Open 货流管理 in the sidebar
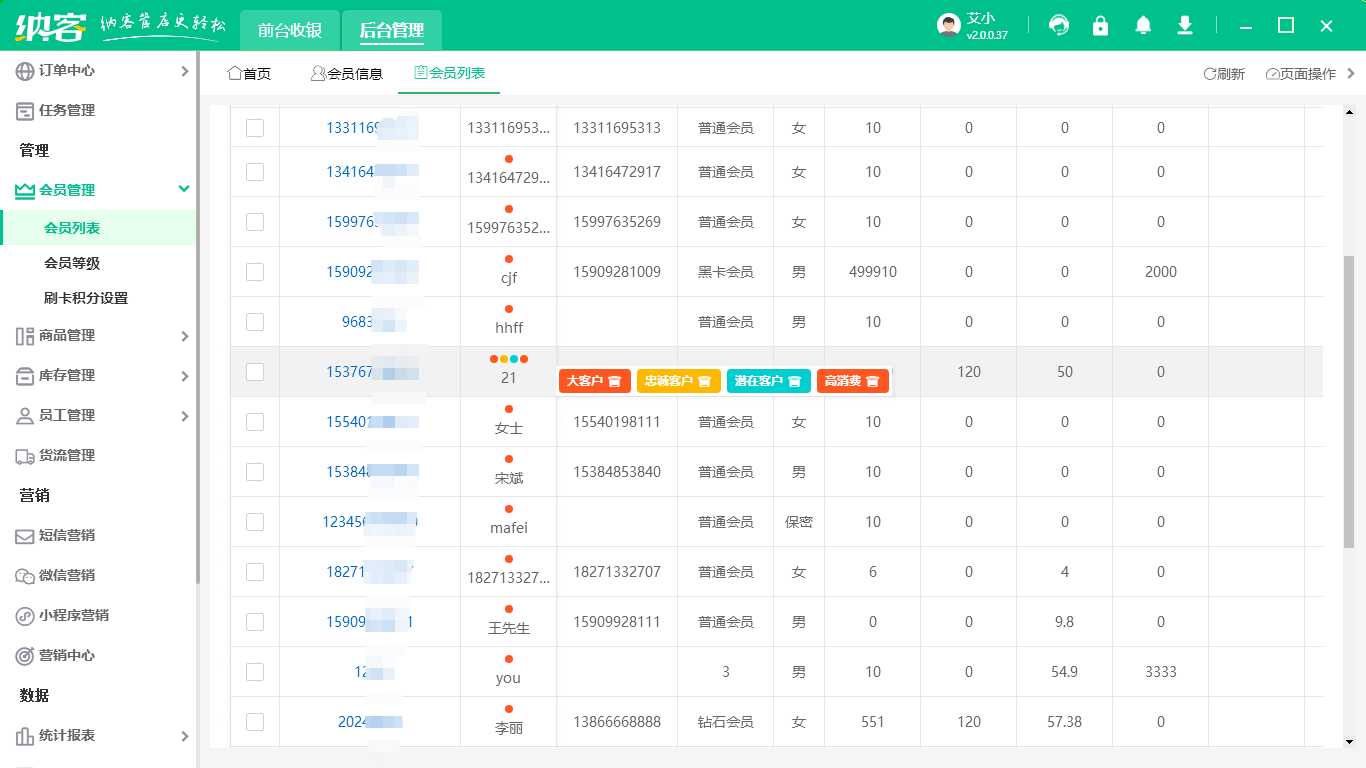The width and height of the screenshot is (1366, 768). pos(66,455)
